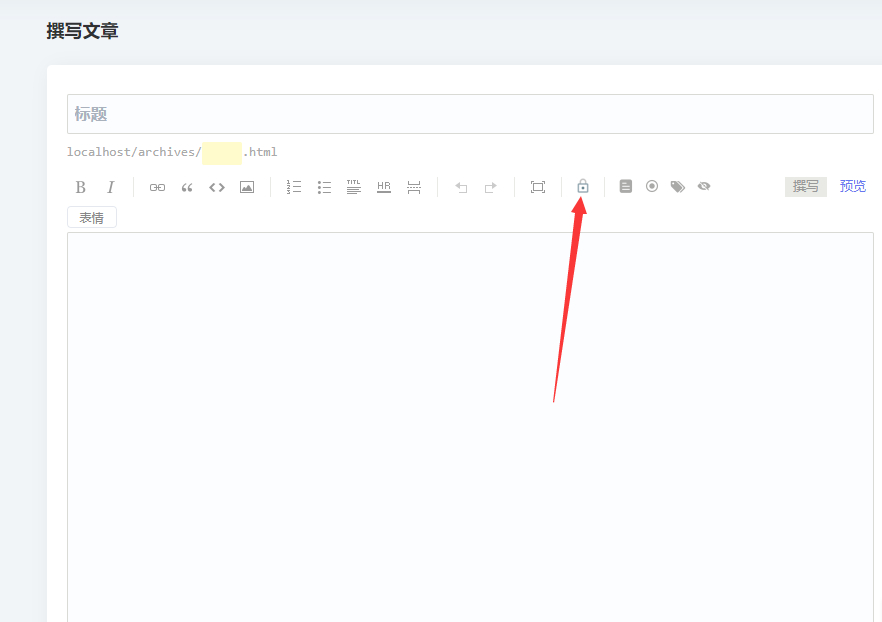Toggle fullscreen editor mode
The image size is (882, 622).
point(538,187)
